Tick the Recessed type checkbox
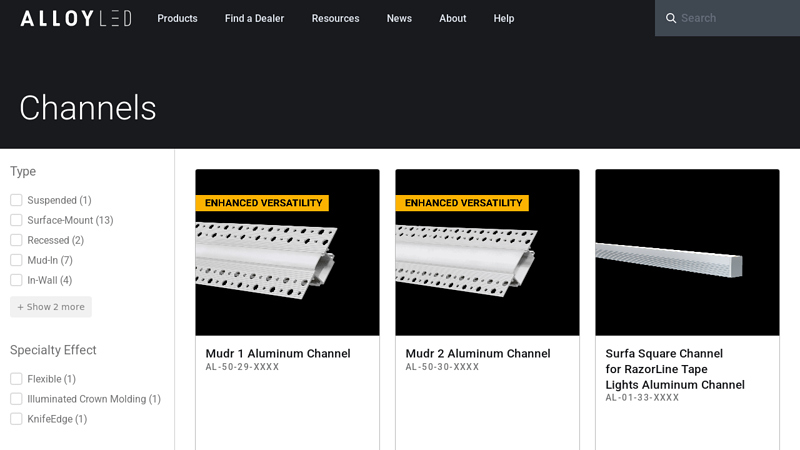Screen dimensions: 800x450 point(16,240)
